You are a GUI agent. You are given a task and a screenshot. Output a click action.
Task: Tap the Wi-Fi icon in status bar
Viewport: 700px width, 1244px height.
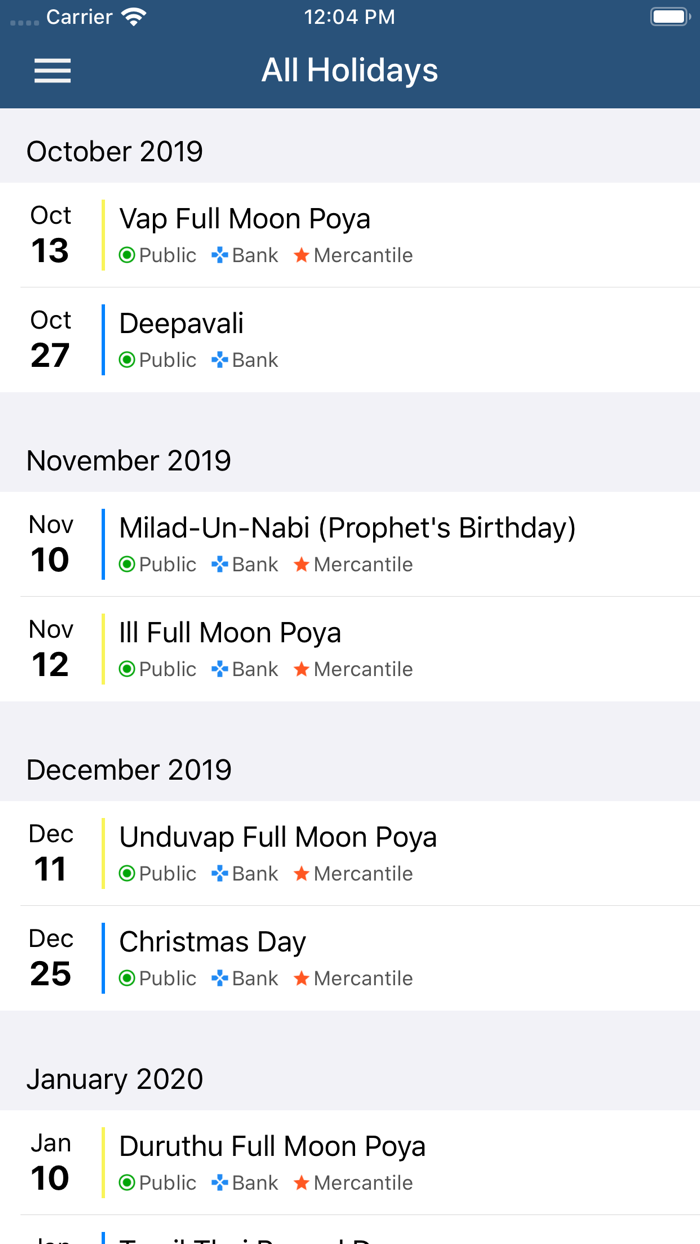coord(133,16)
